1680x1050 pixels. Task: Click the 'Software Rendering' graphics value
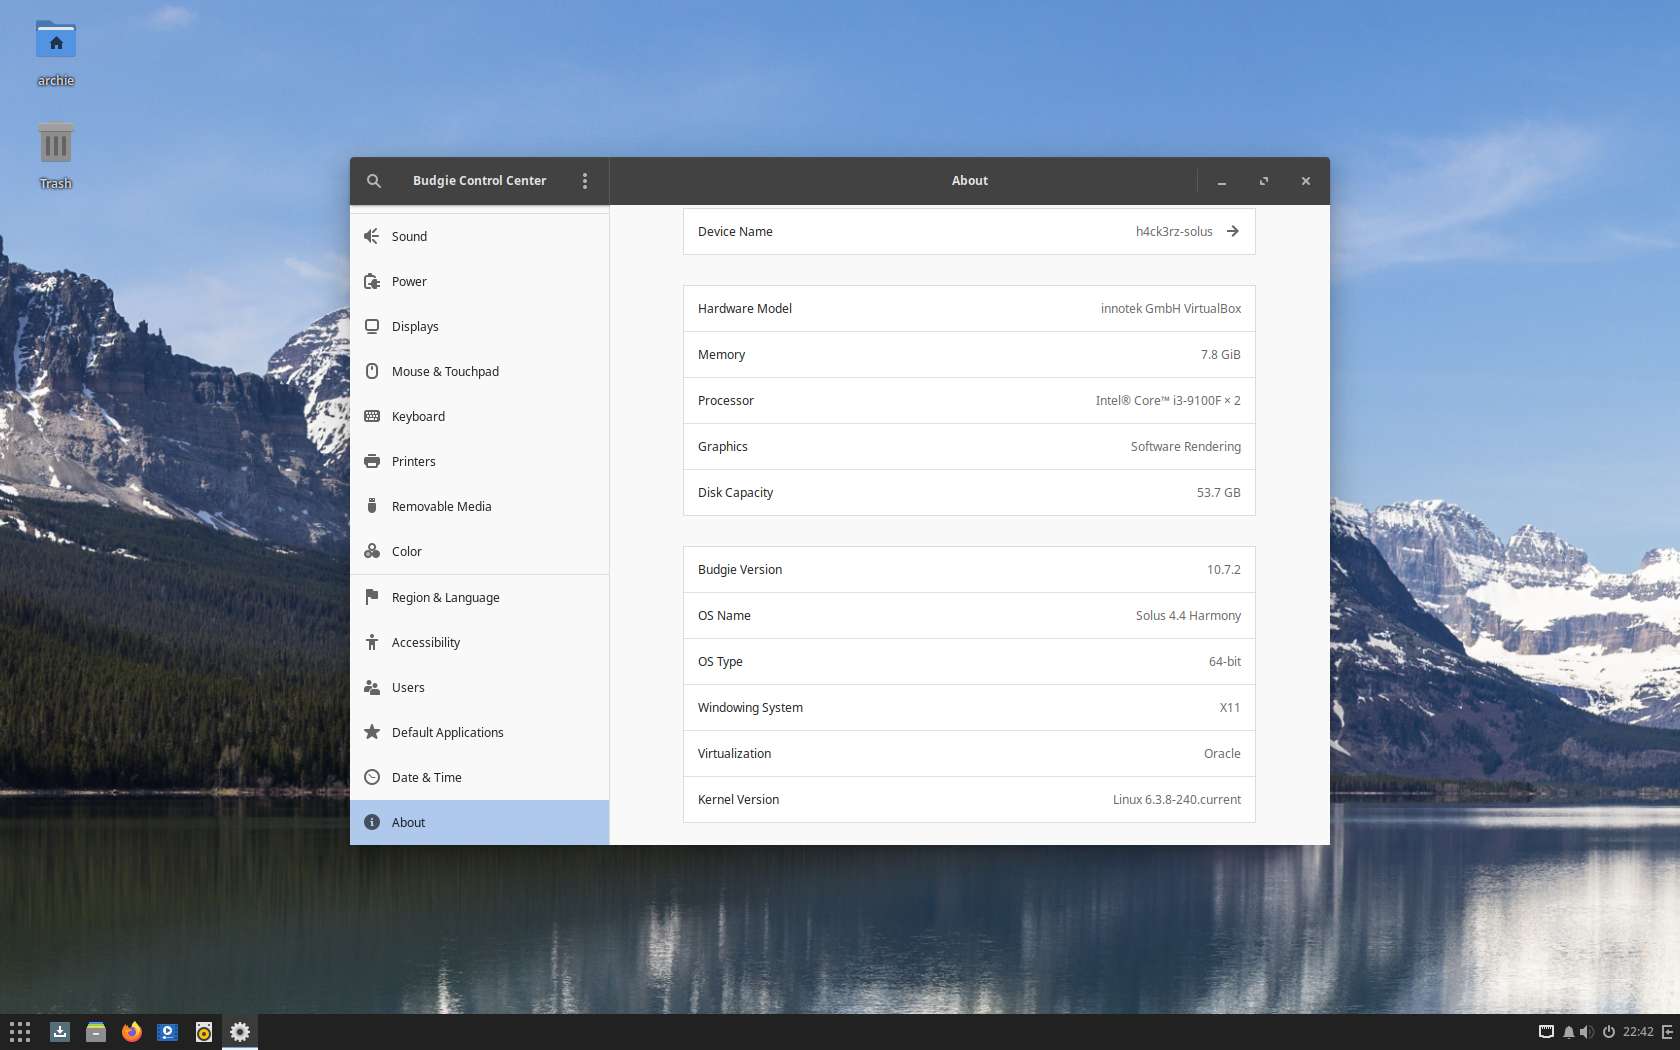tap(1186, 446)
